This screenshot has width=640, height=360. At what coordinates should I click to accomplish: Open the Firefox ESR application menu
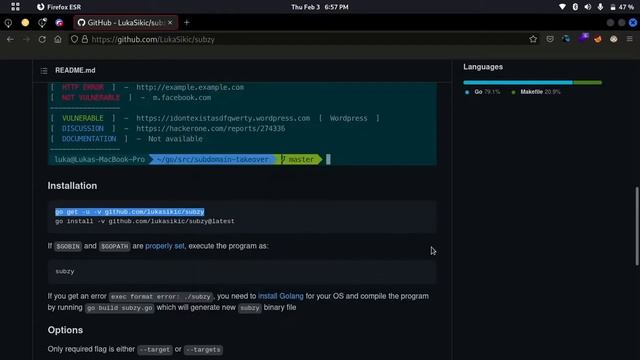coord(59,7)
